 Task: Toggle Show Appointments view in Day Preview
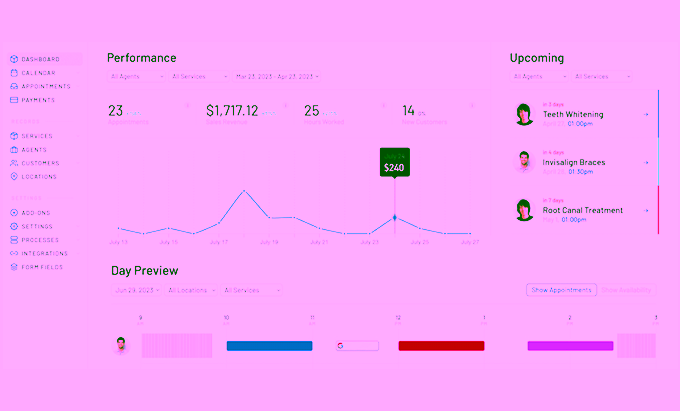point(561,290)
